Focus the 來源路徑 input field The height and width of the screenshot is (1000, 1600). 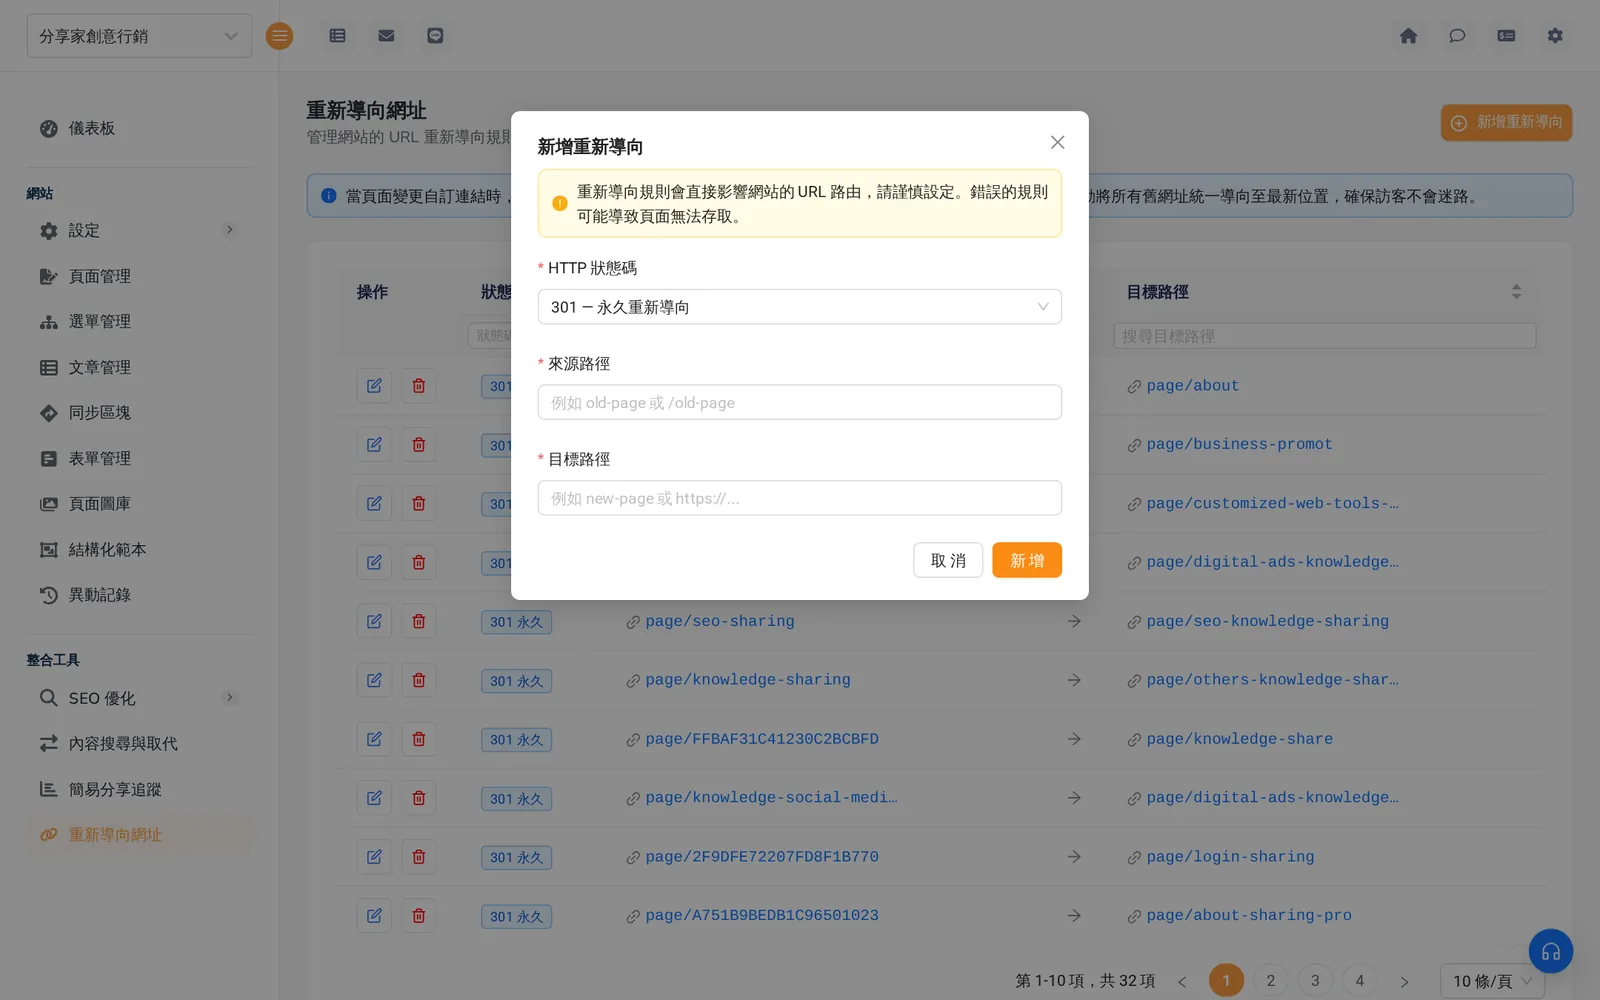799,402
